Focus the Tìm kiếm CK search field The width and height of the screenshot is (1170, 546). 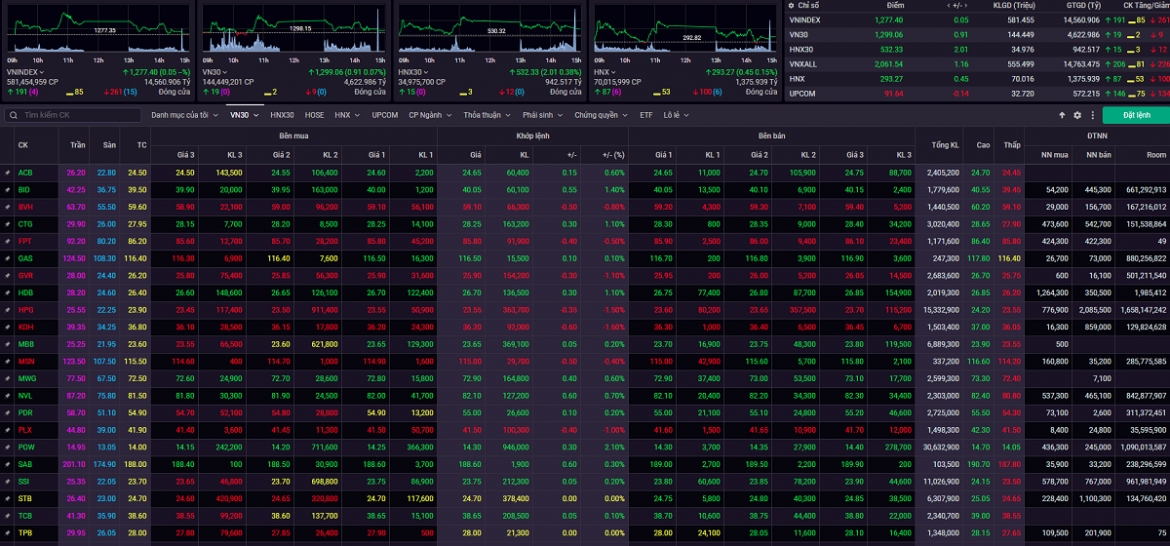[72, 116]
